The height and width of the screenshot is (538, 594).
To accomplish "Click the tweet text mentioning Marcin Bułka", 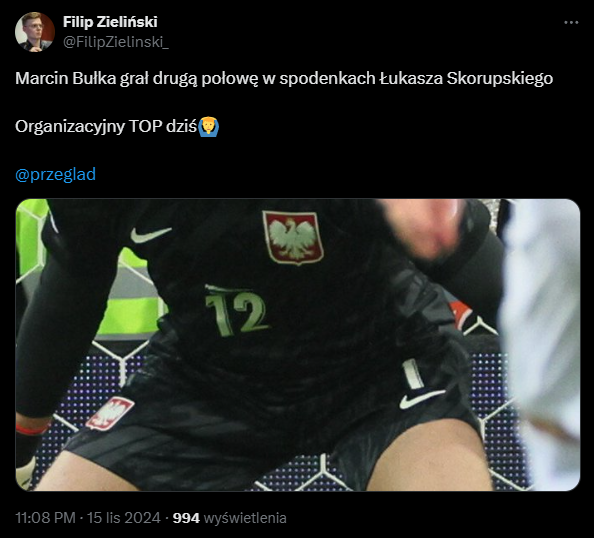I will click(x=284, y=79).
